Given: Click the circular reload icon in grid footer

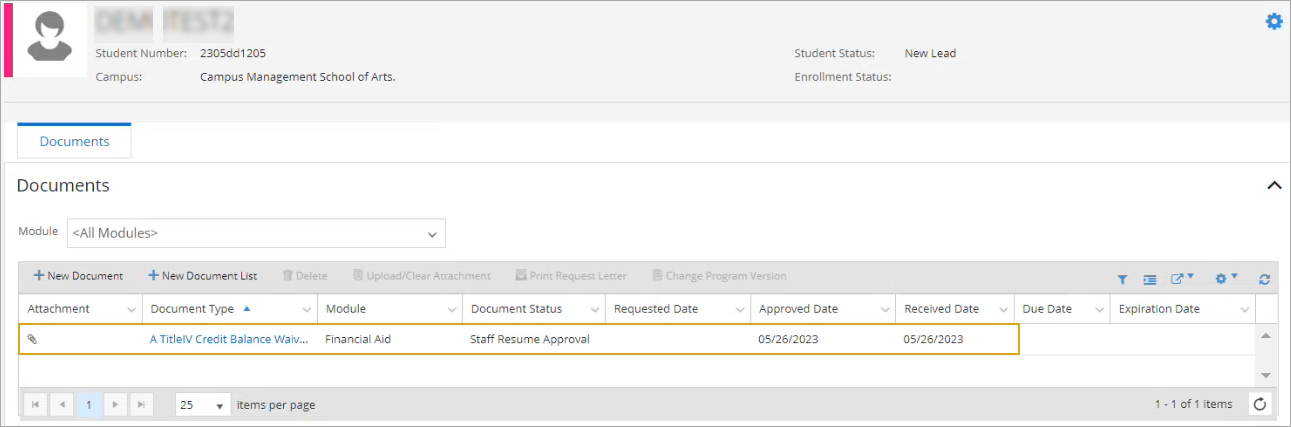Looking at the screenshot, I should point(1260,404).
